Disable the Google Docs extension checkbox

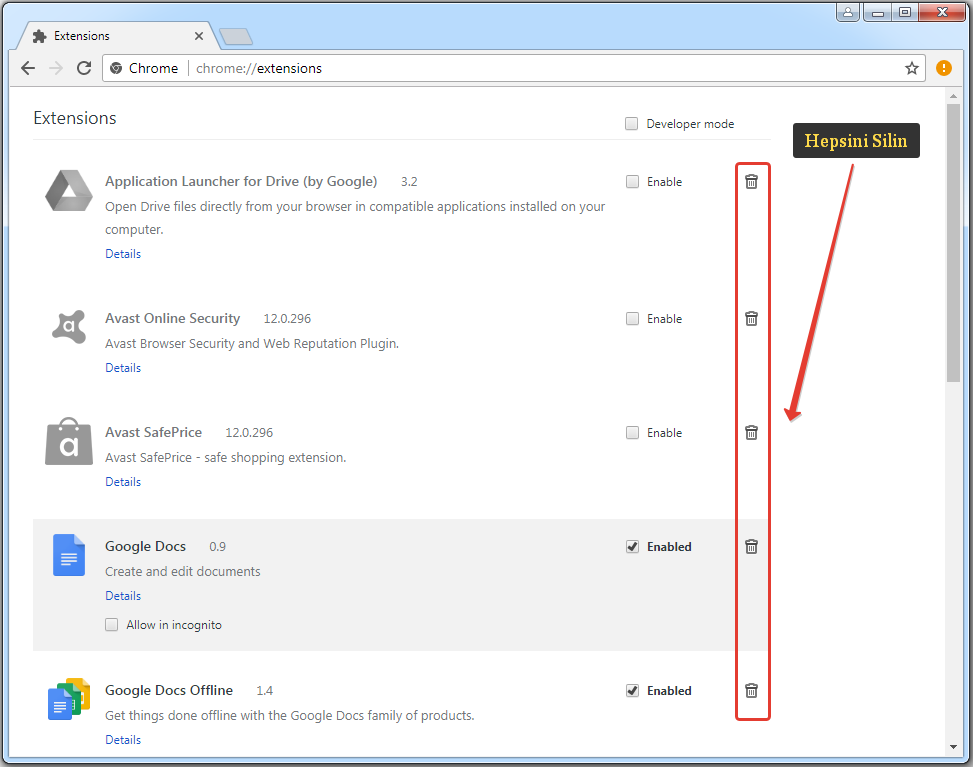point(632,547)
